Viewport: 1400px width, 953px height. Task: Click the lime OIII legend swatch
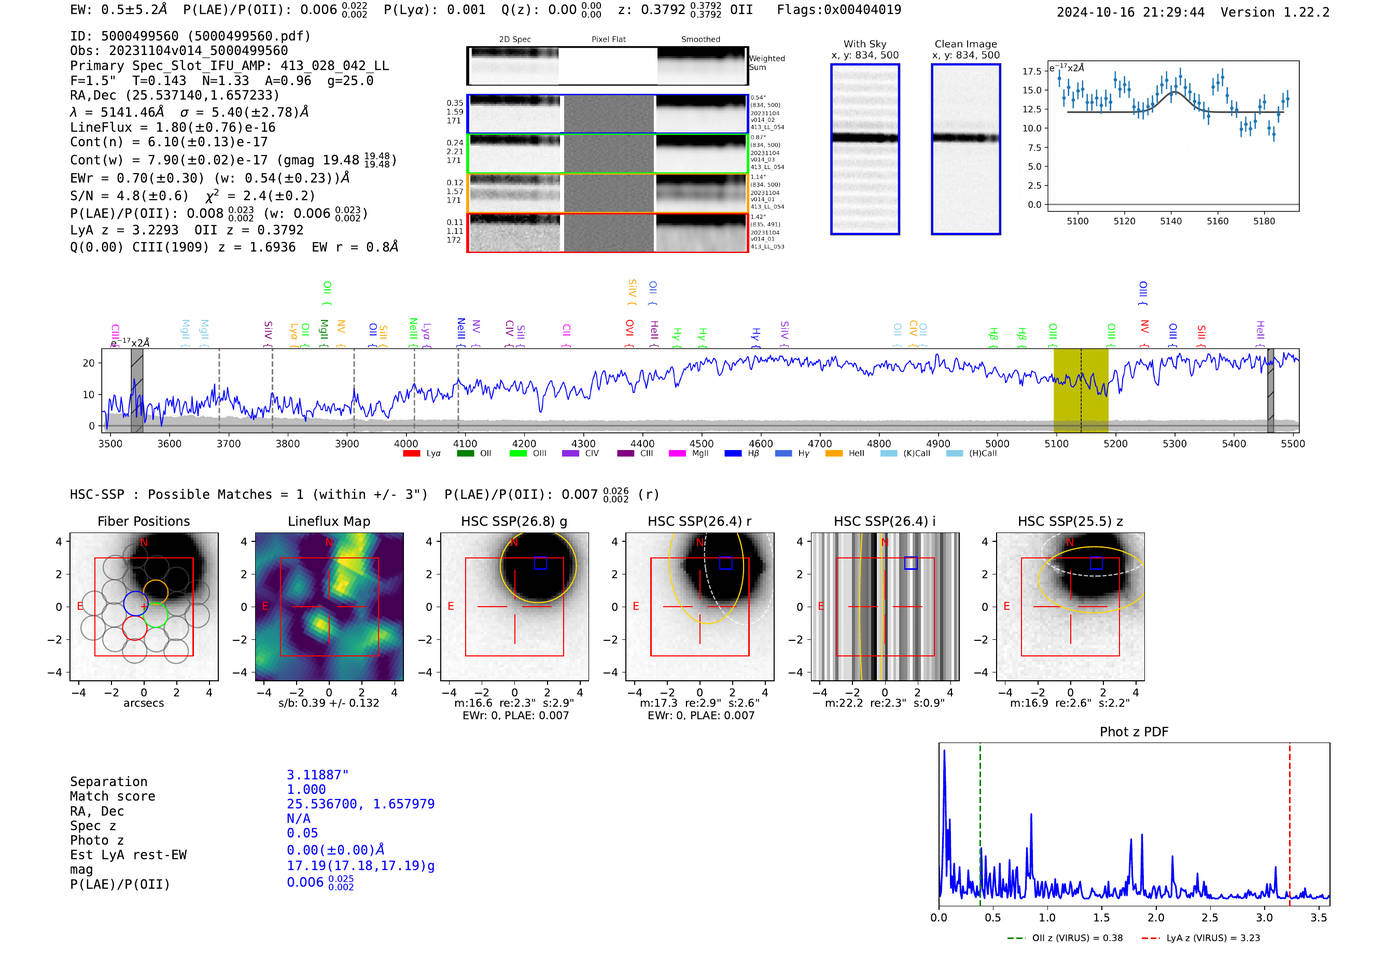[518, 453]
